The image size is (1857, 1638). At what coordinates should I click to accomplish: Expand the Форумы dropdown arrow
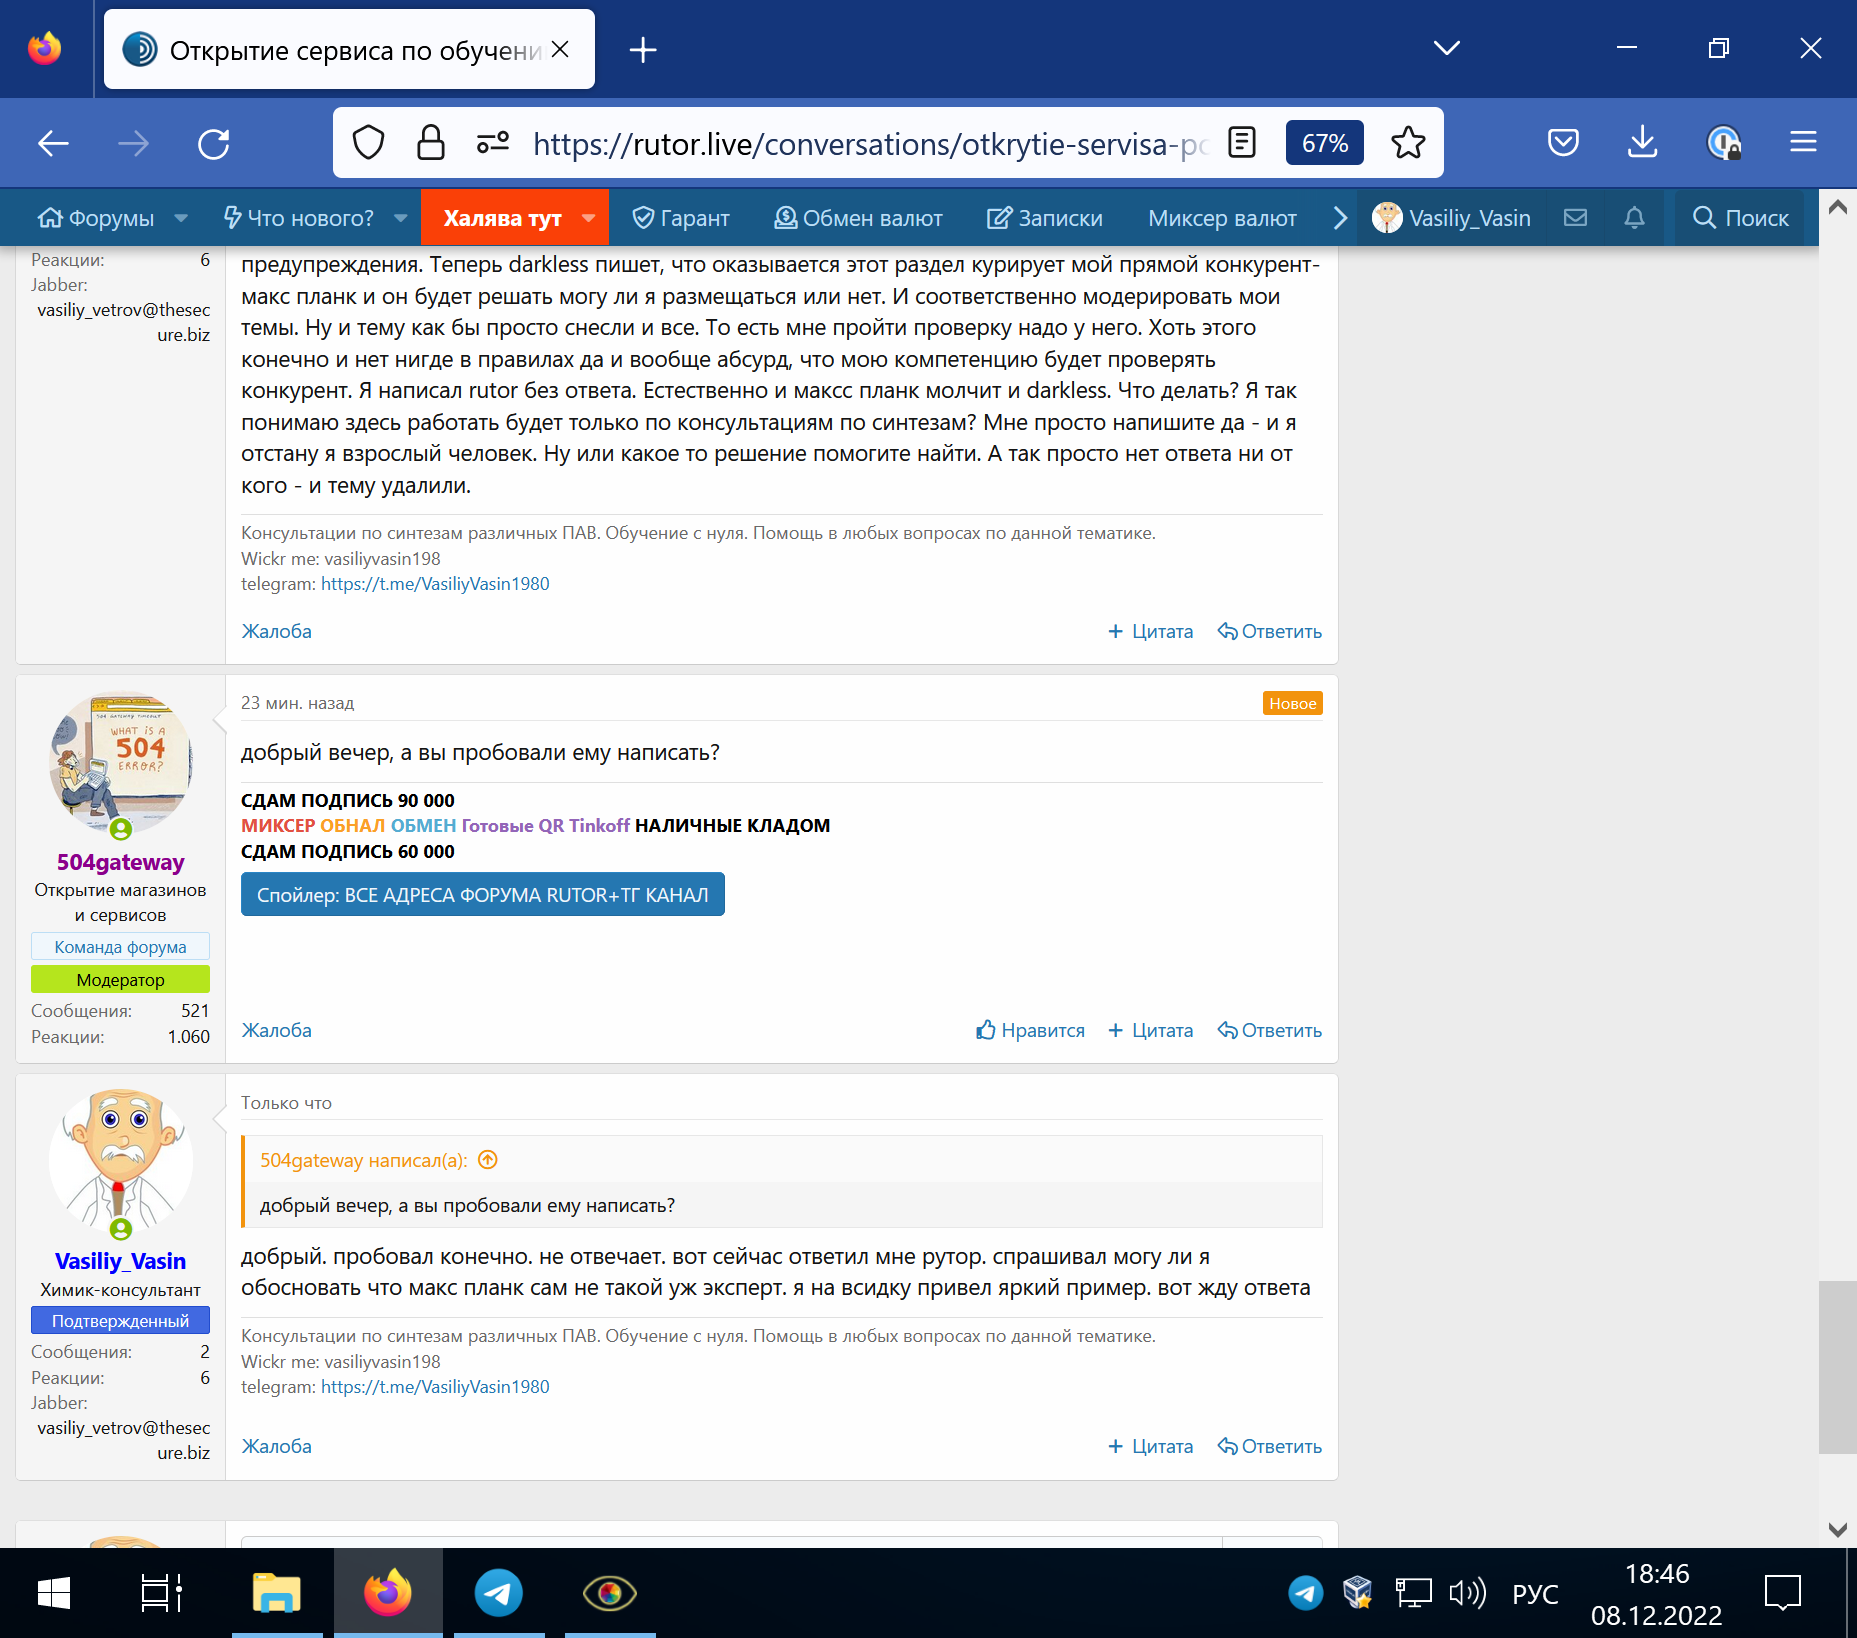(181, 218)
